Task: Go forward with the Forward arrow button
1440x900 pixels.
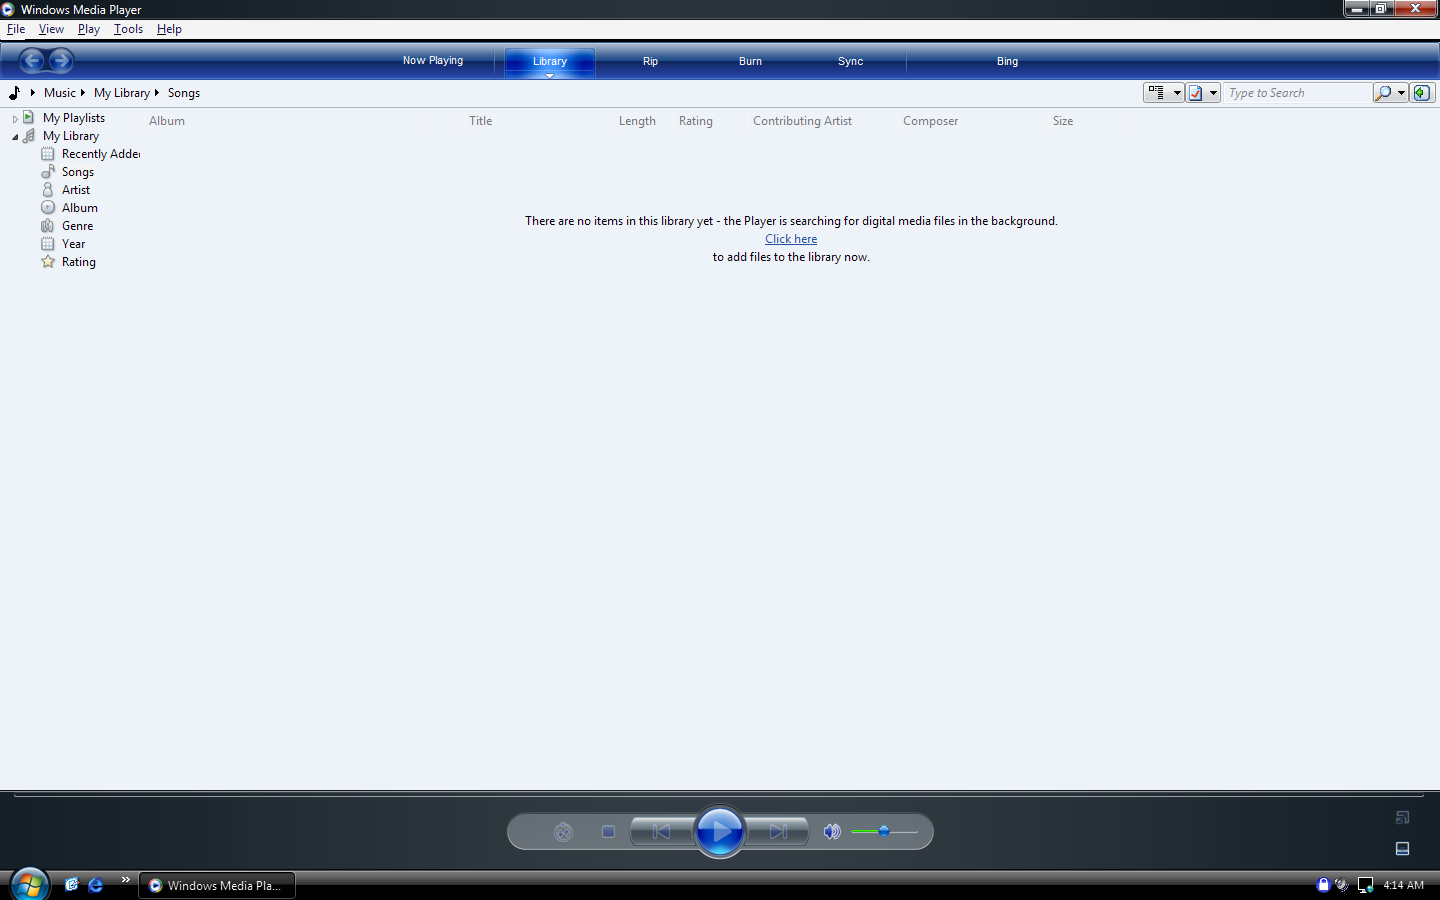Action: pos(61,61)
